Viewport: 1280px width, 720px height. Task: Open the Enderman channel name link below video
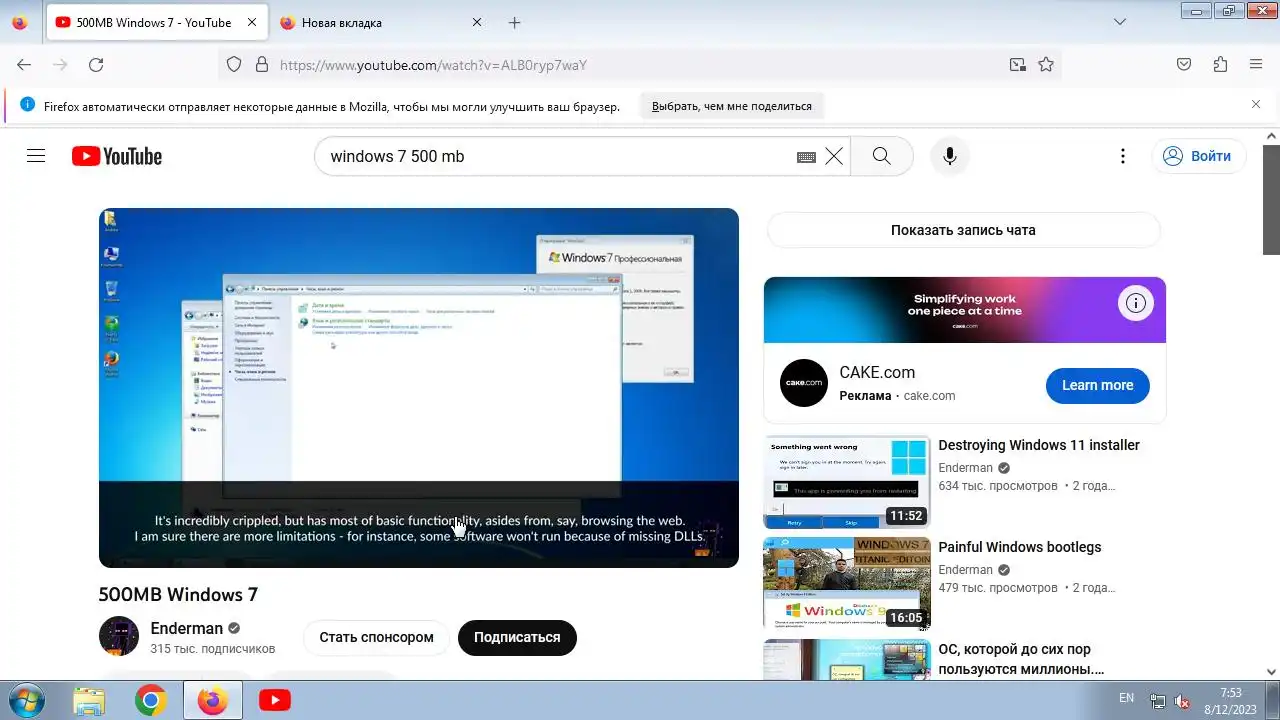pyautogui.click(x=187, y=628)
